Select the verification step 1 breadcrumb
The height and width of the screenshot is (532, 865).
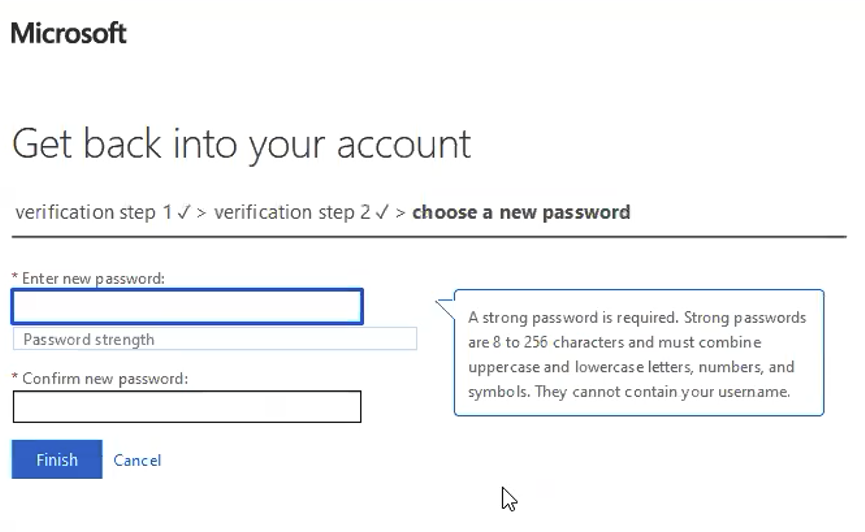tap(94, 212)
